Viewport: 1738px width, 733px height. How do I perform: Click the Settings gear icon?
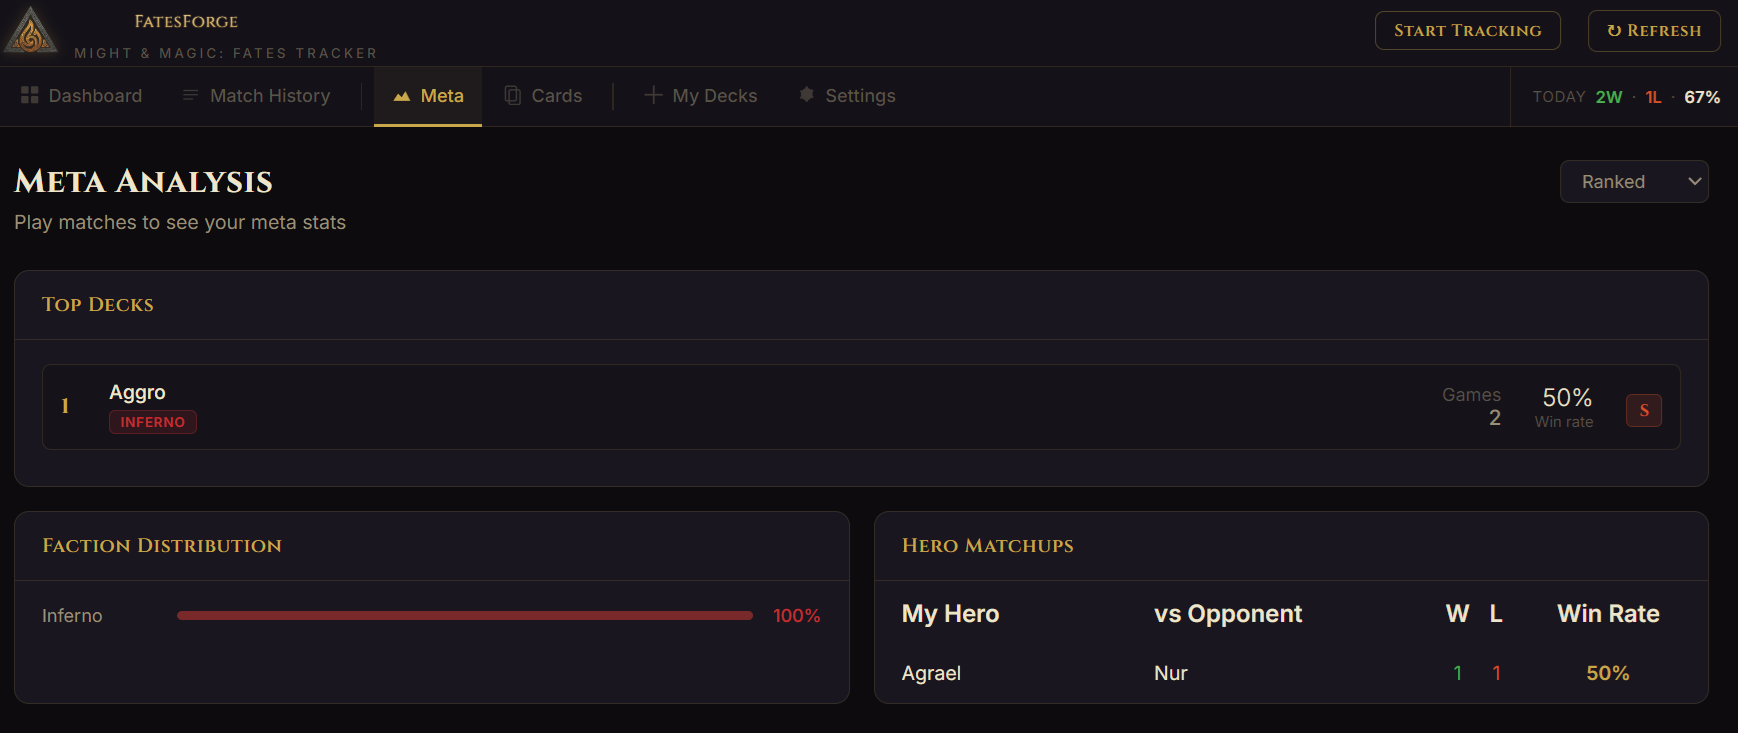pos(806,95)
